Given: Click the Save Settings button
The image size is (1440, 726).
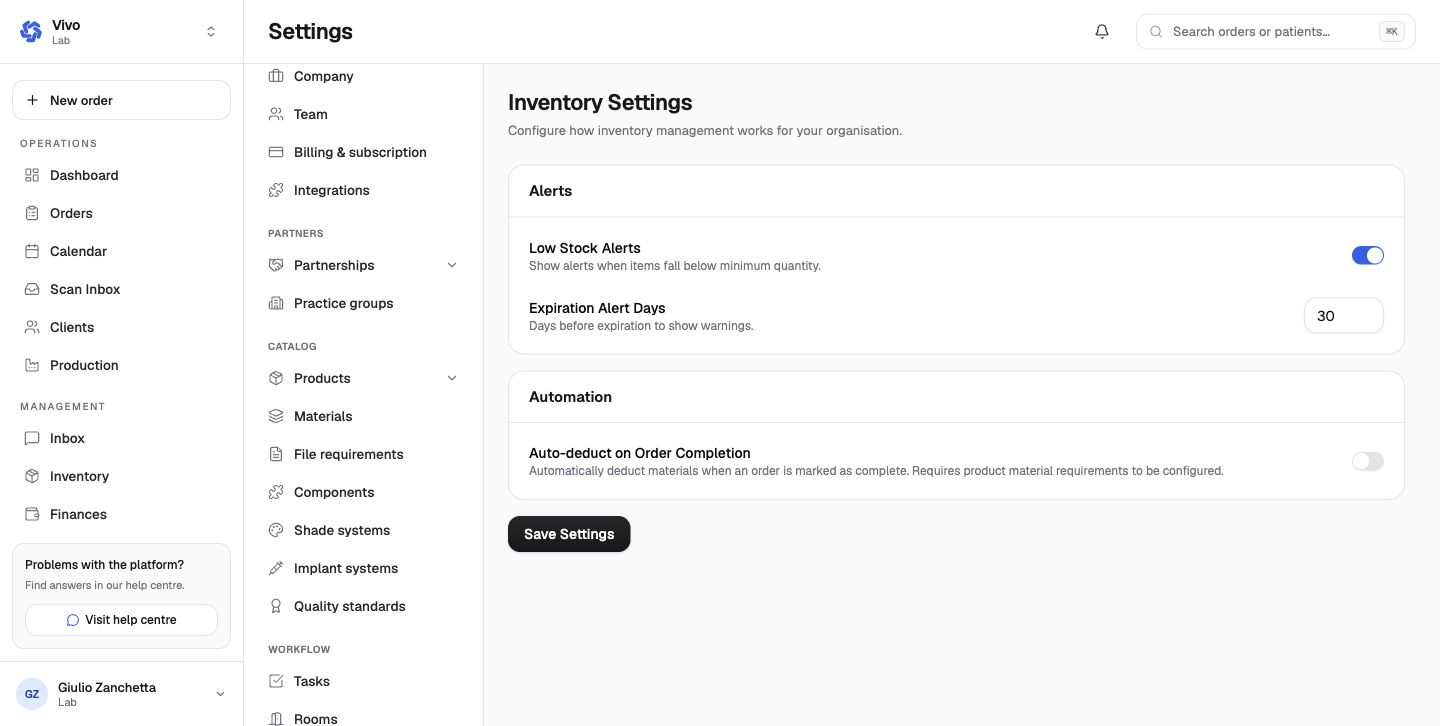Looking at the screenshot, I should click(x=569, y=534).
